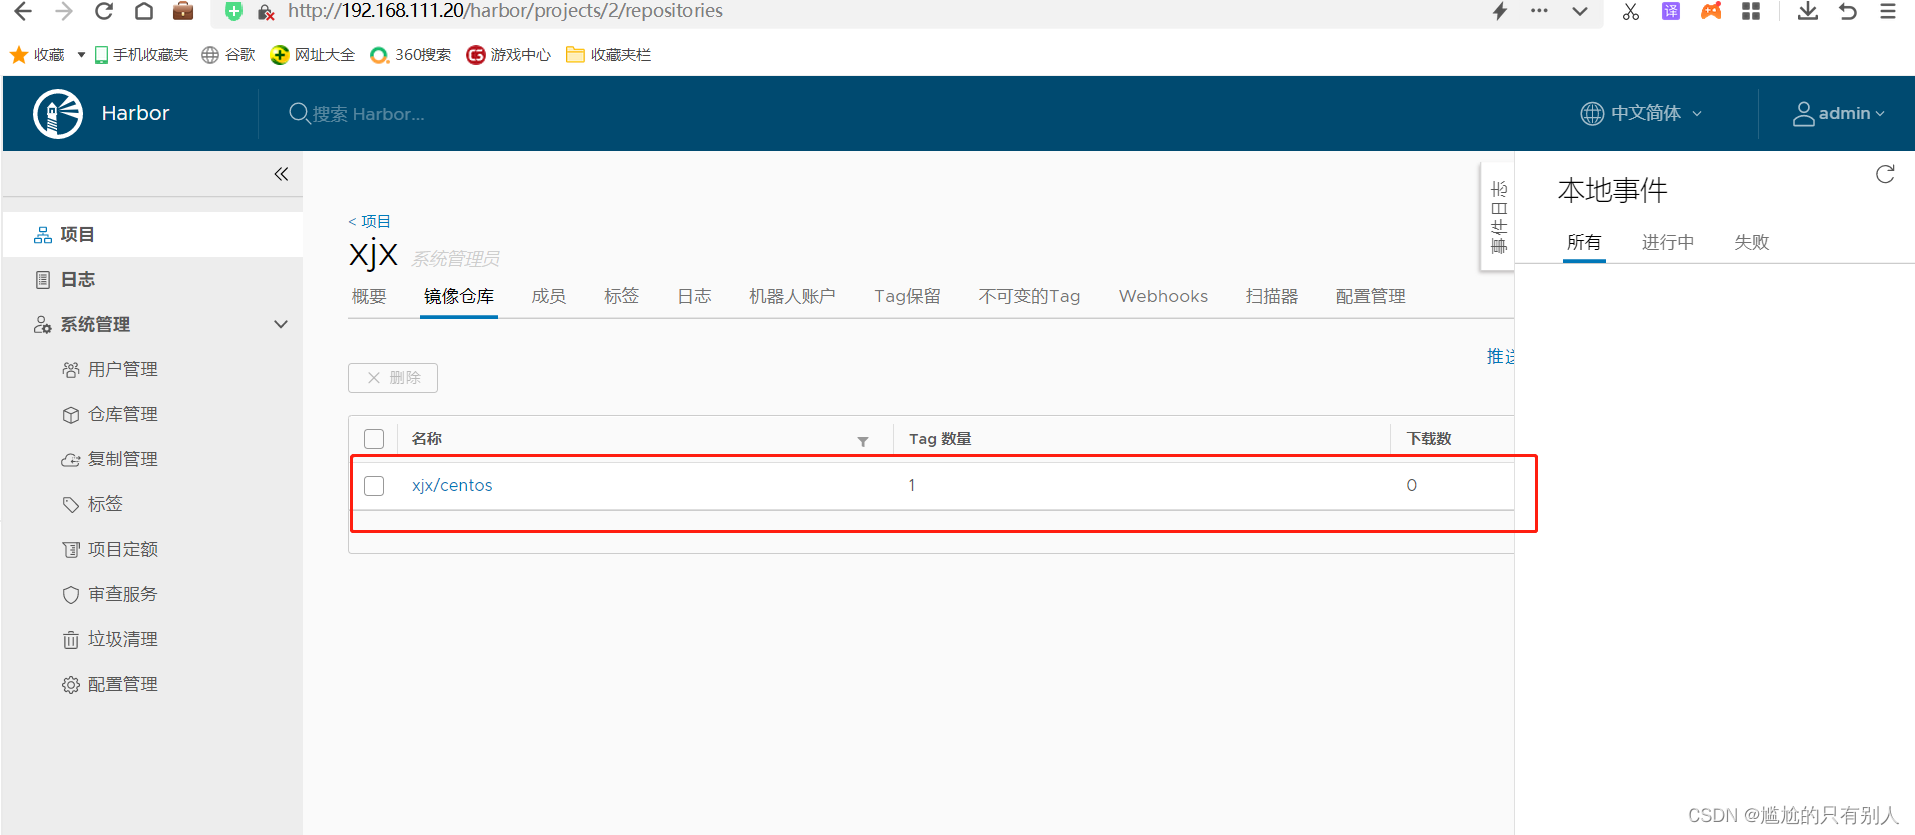The image size is (1915, 835).
Task: Open the 不可变的Tag tab
Action: pyautogui.click(x=1029, y=296)
